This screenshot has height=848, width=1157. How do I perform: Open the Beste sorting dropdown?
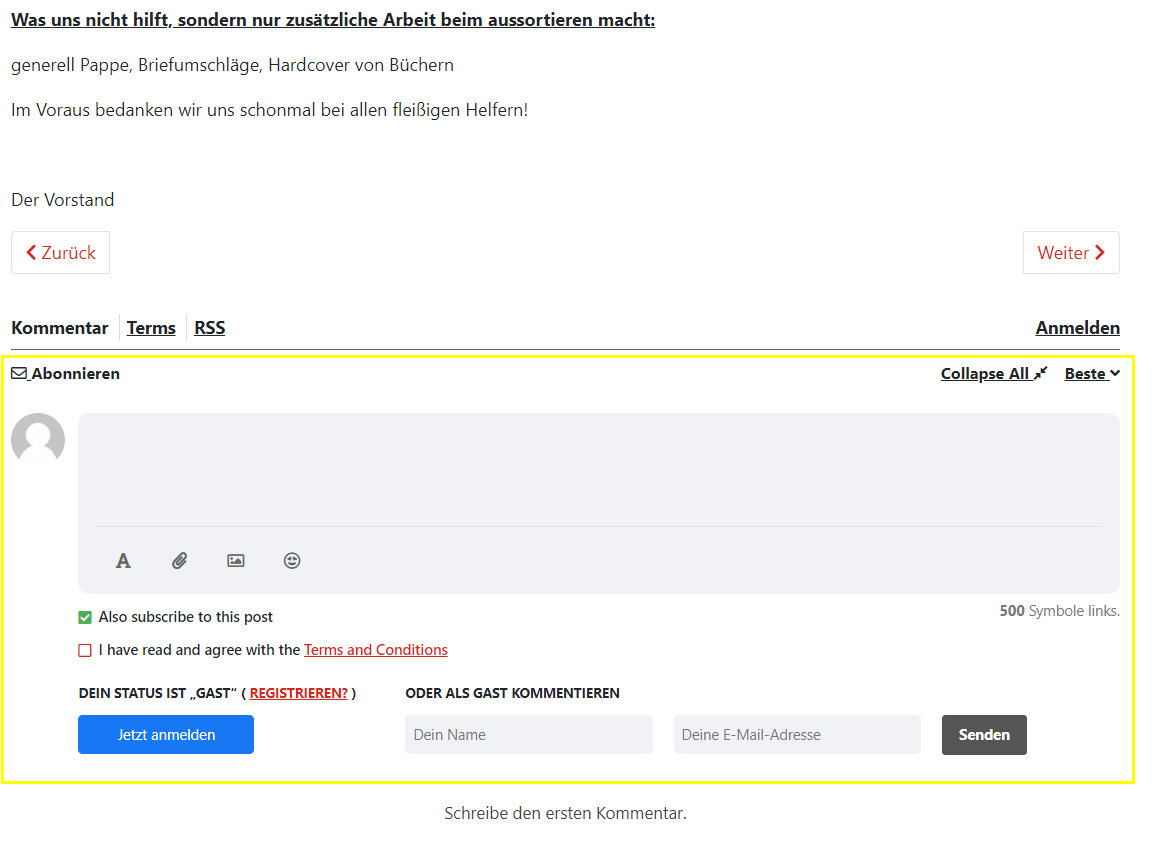coord(1091,373)
